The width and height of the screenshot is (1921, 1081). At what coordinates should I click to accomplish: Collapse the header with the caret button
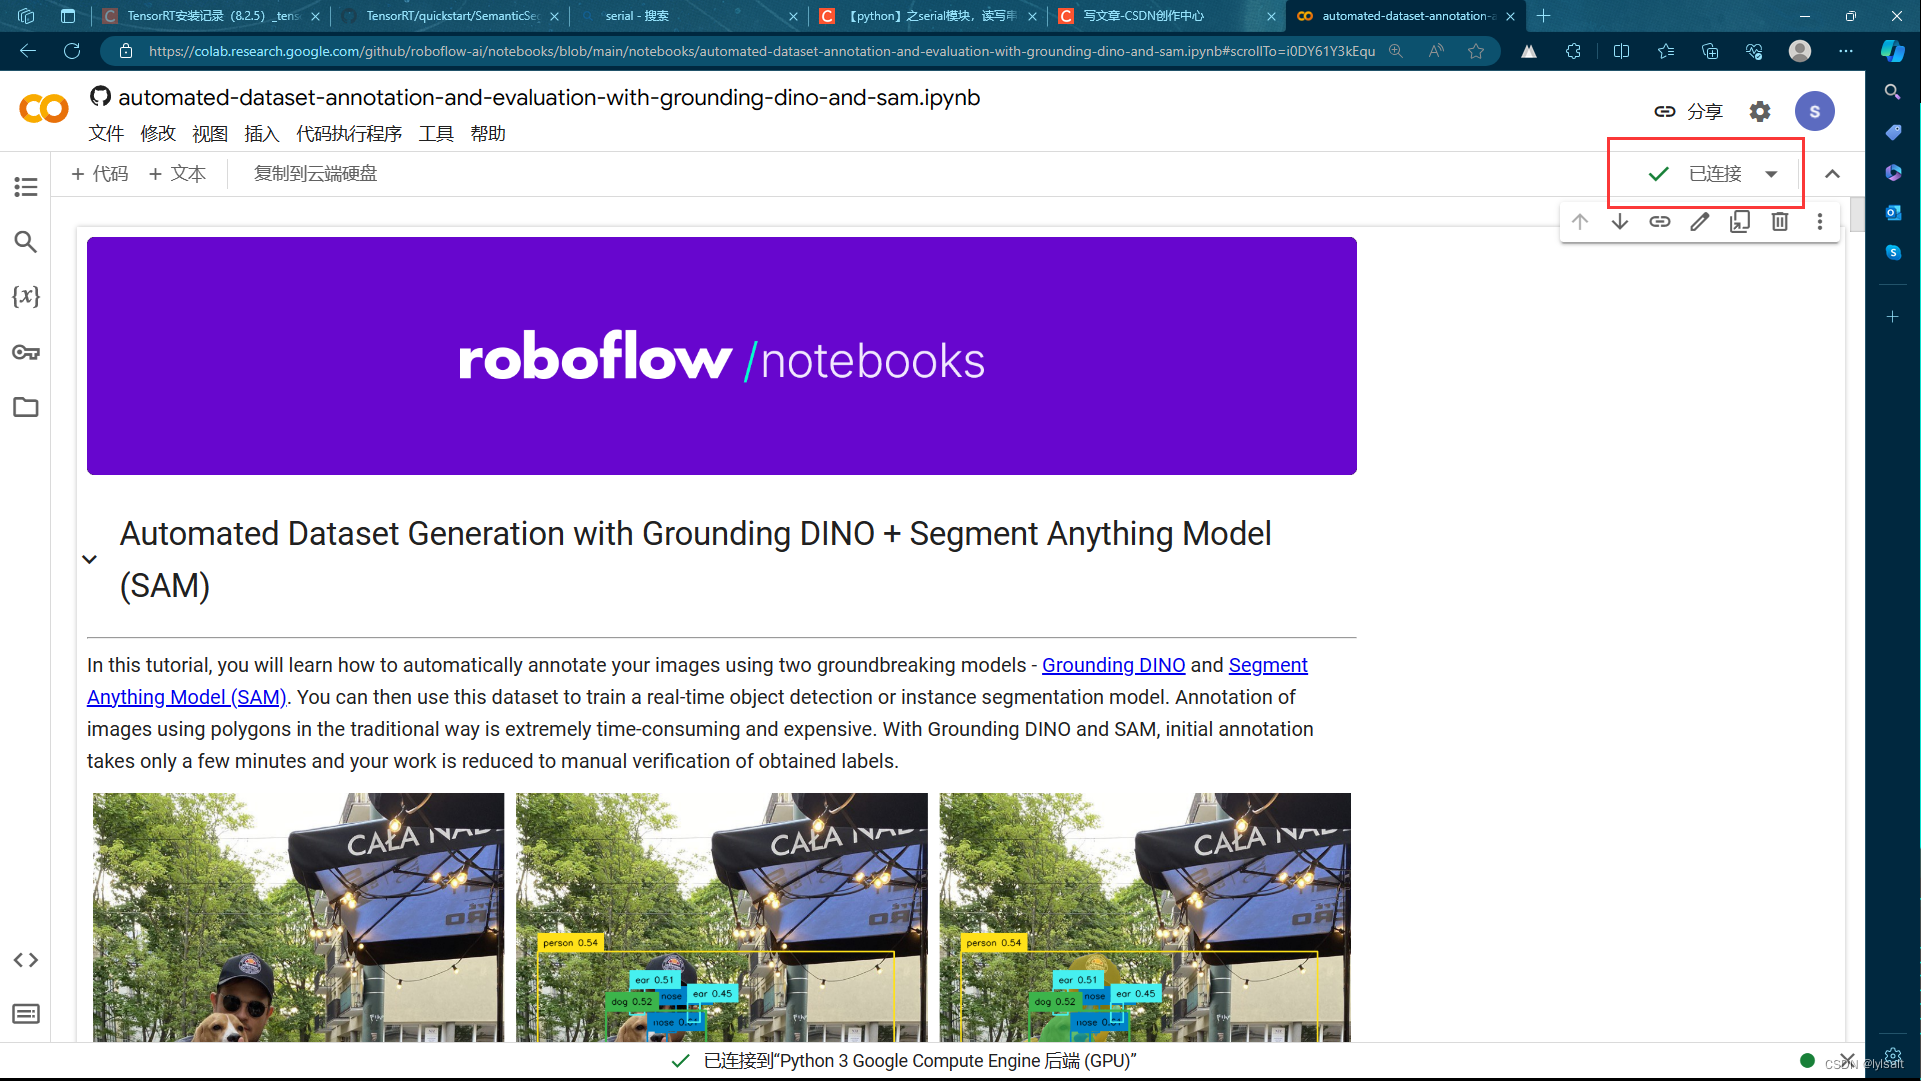pyautogui.click(x=1832, y=174)
